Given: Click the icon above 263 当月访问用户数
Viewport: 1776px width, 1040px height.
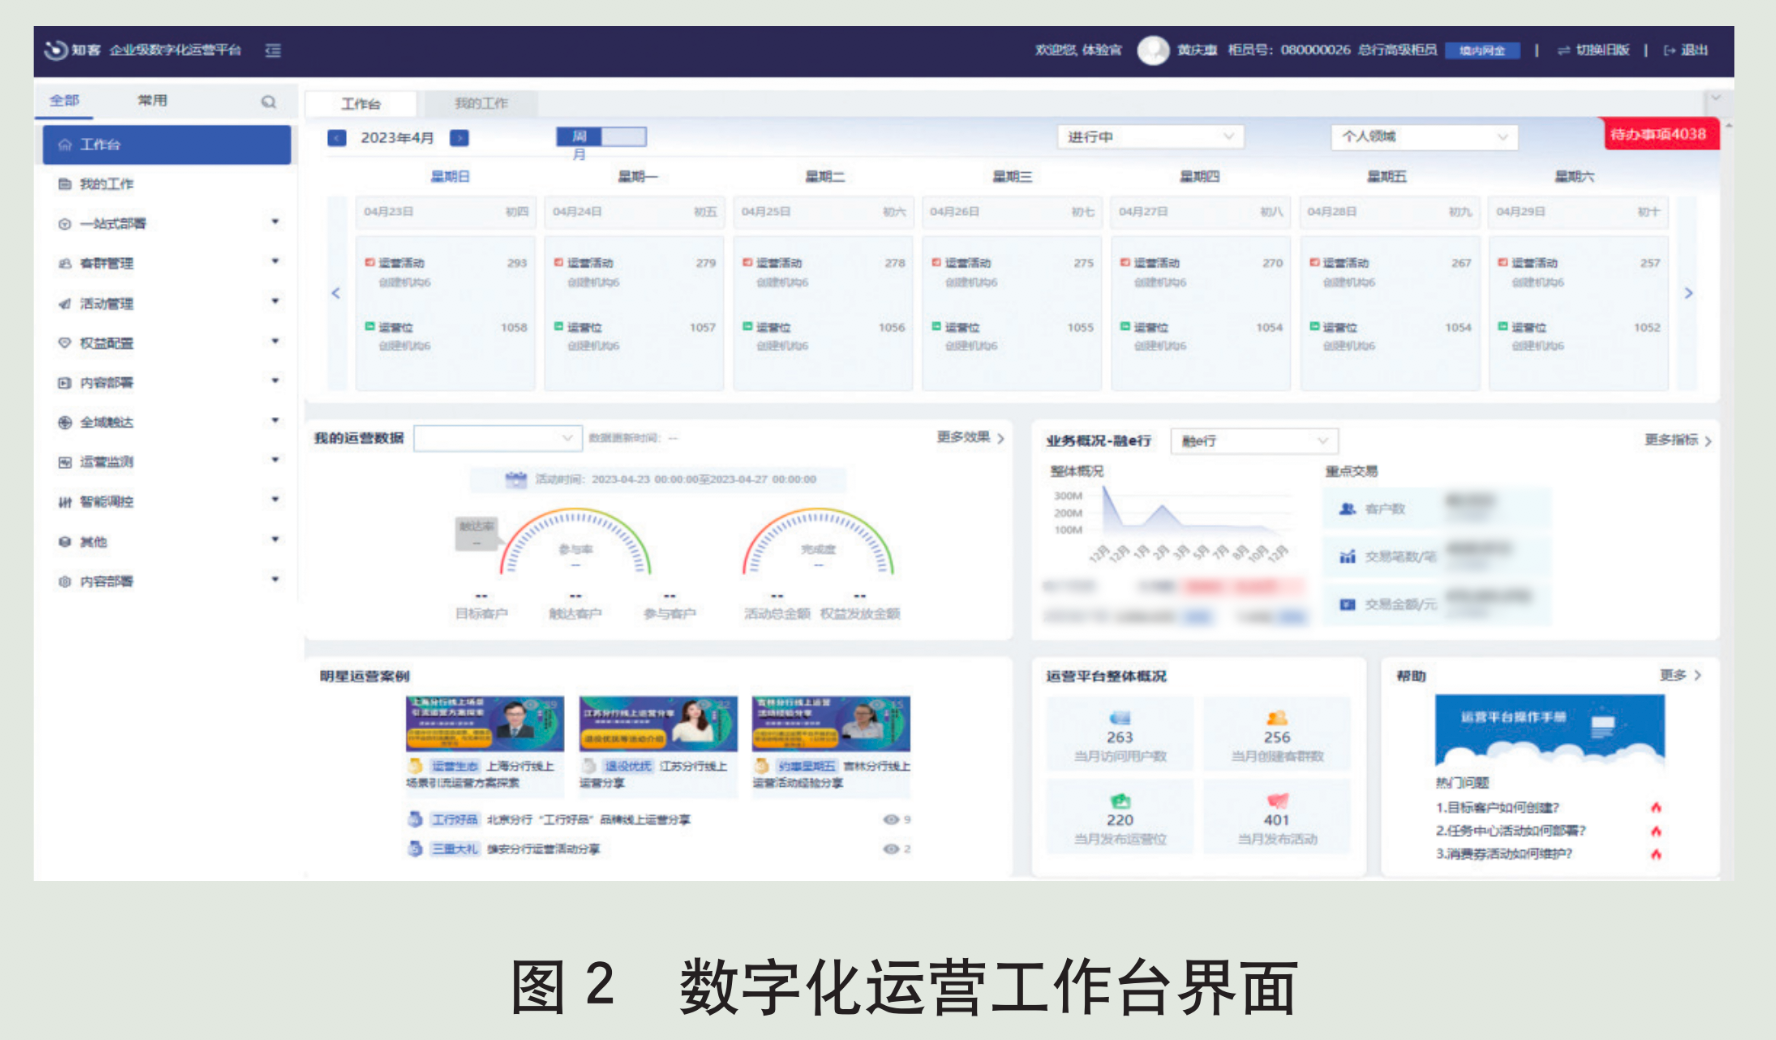Looking at the screenshot, I should tap(1120, 717).
